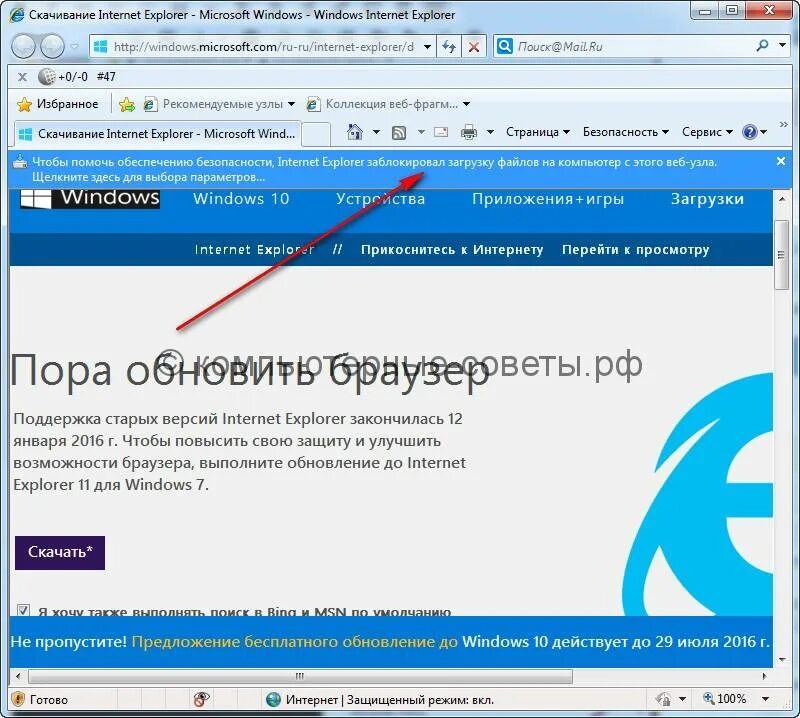Click Прикоснитесь к Интернету link

452,250
